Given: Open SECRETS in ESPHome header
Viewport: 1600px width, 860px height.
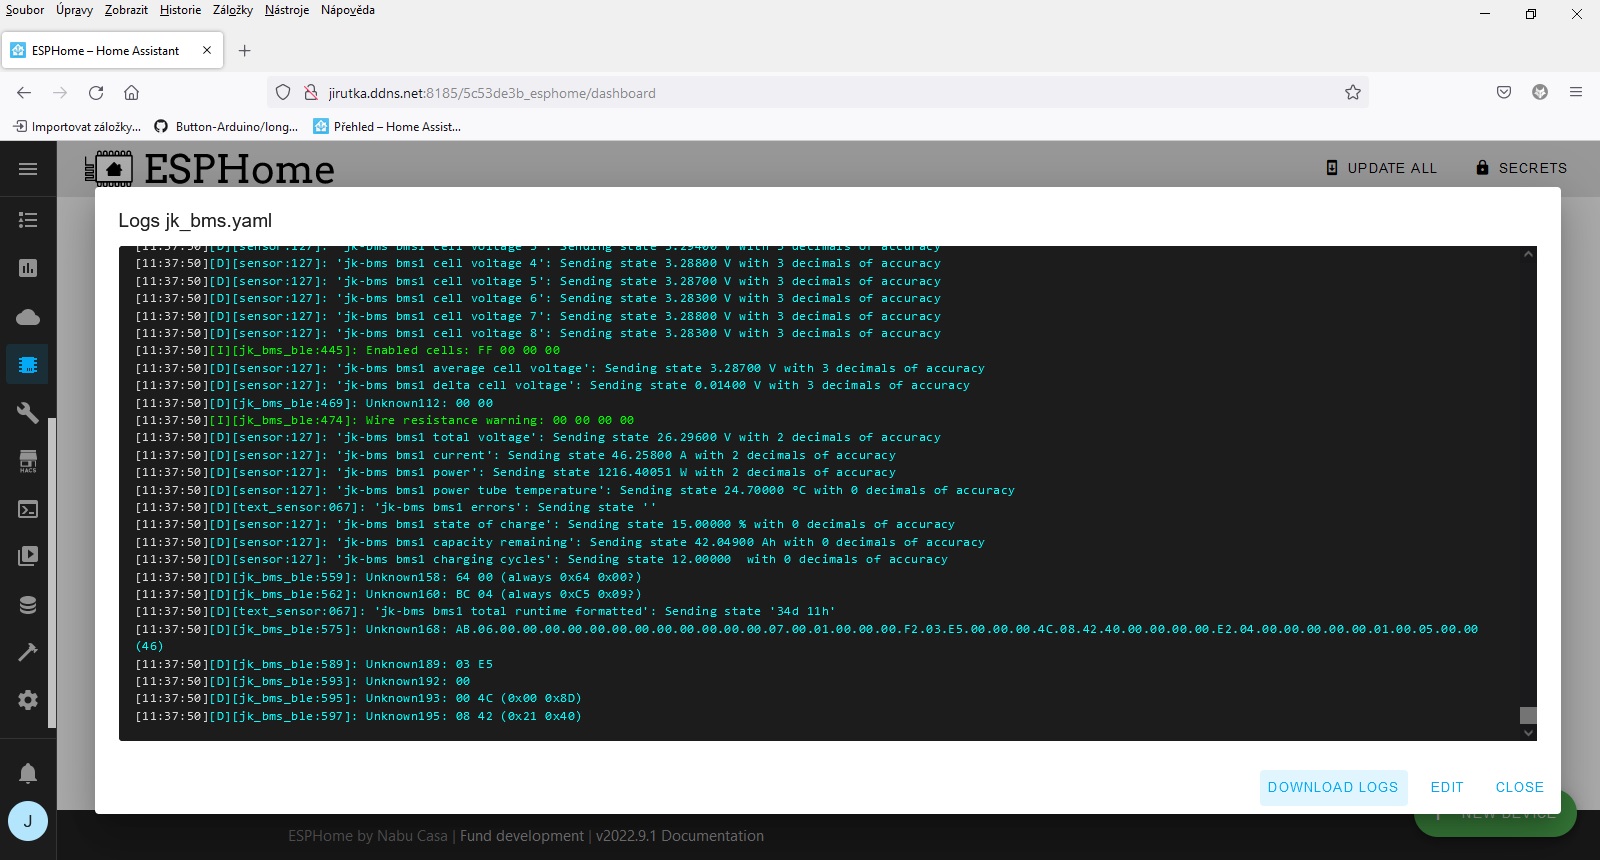Looking at the screenshot, I should (x=1522, y=168).
